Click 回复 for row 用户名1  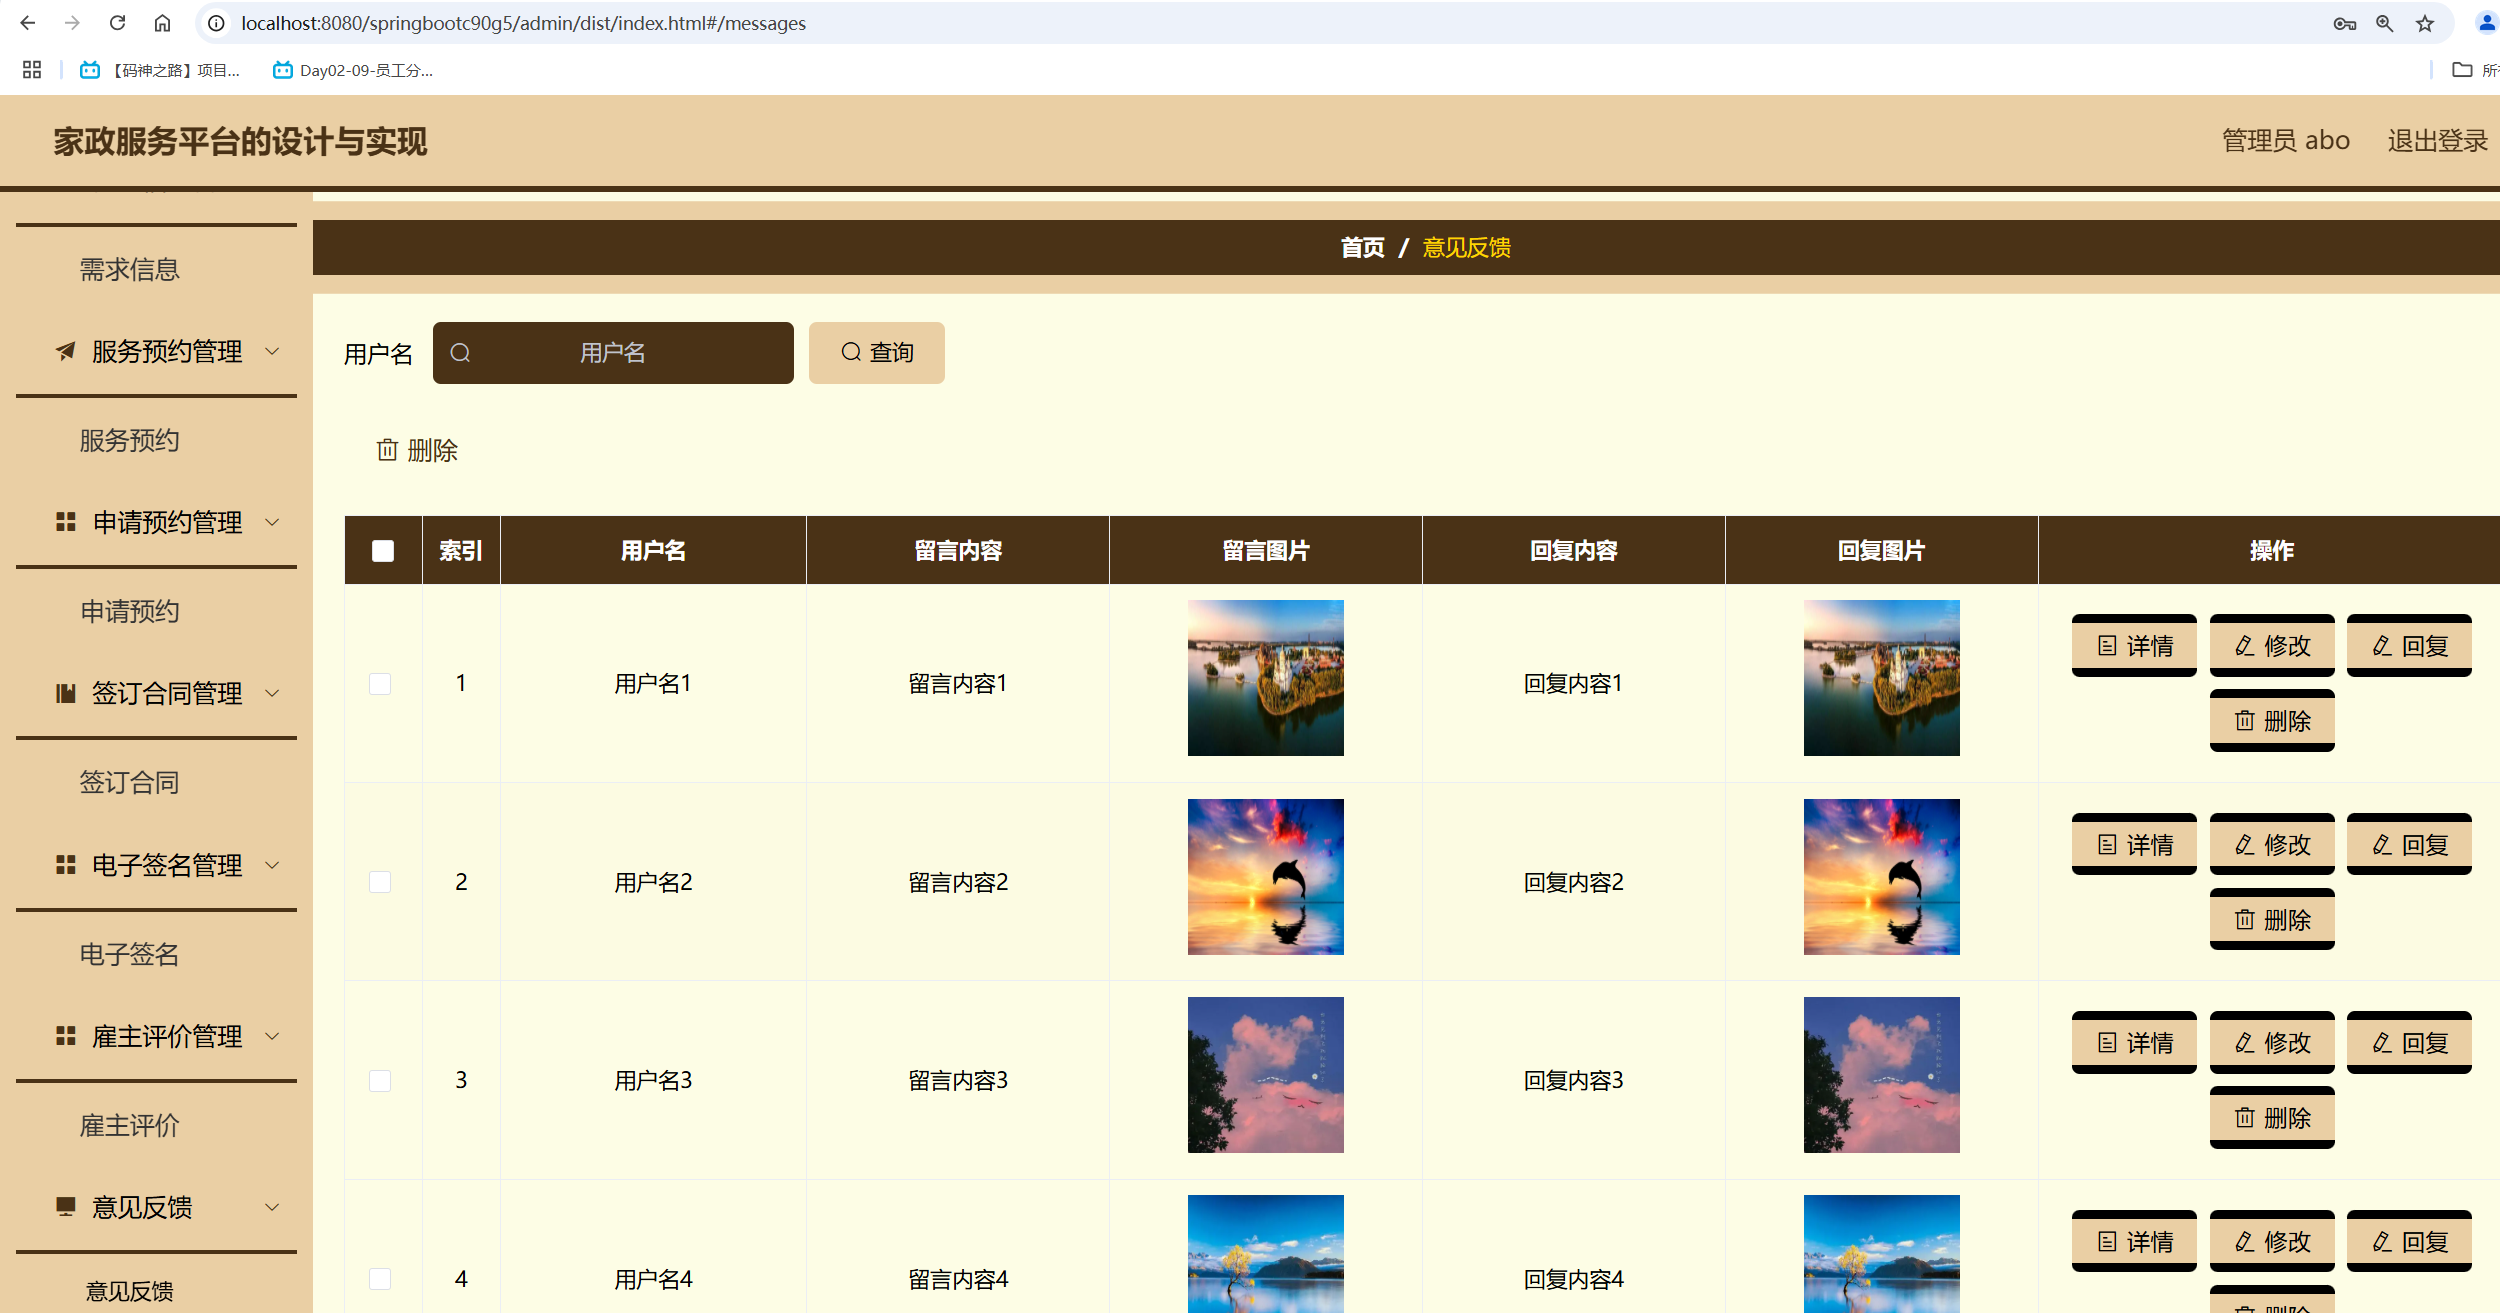click(2409, 646)
